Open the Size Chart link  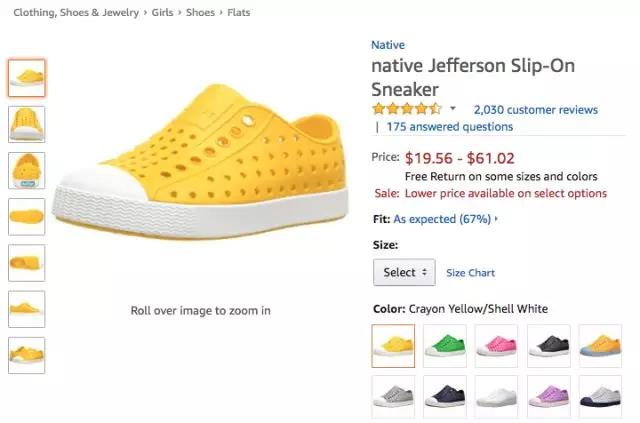470,273
